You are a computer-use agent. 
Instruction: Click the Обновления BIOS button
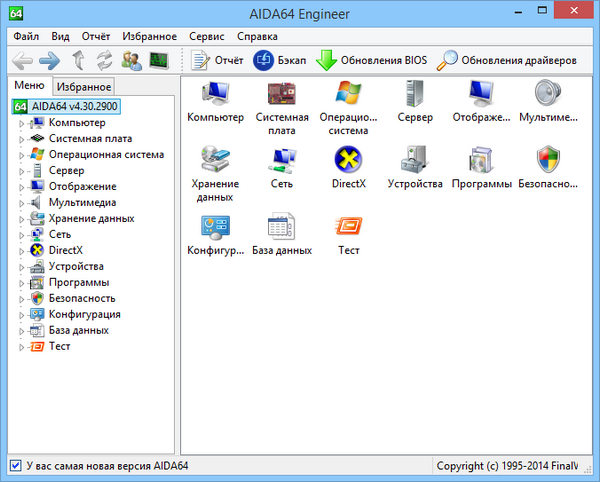(371, 60)
